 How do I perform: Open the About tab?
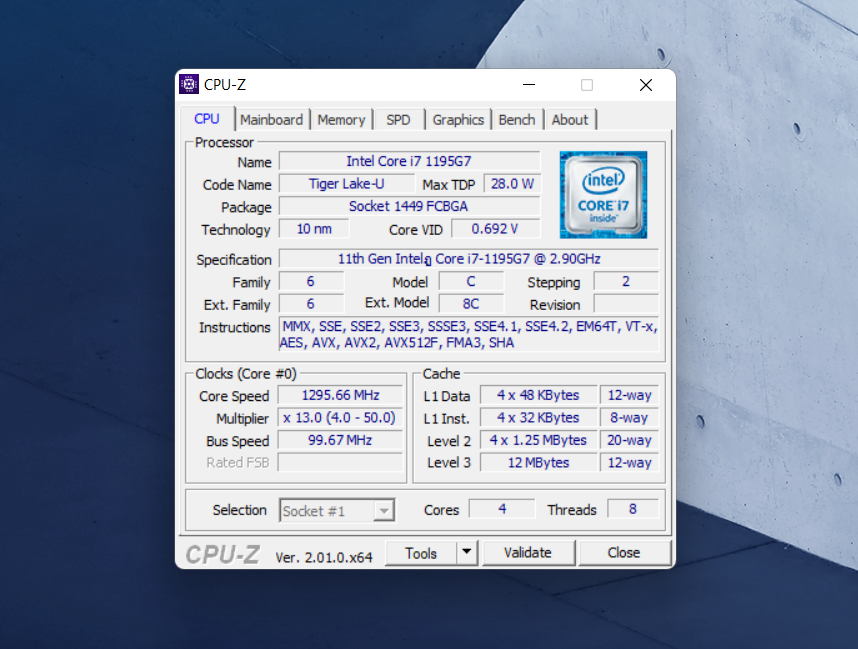coord(570,120)
